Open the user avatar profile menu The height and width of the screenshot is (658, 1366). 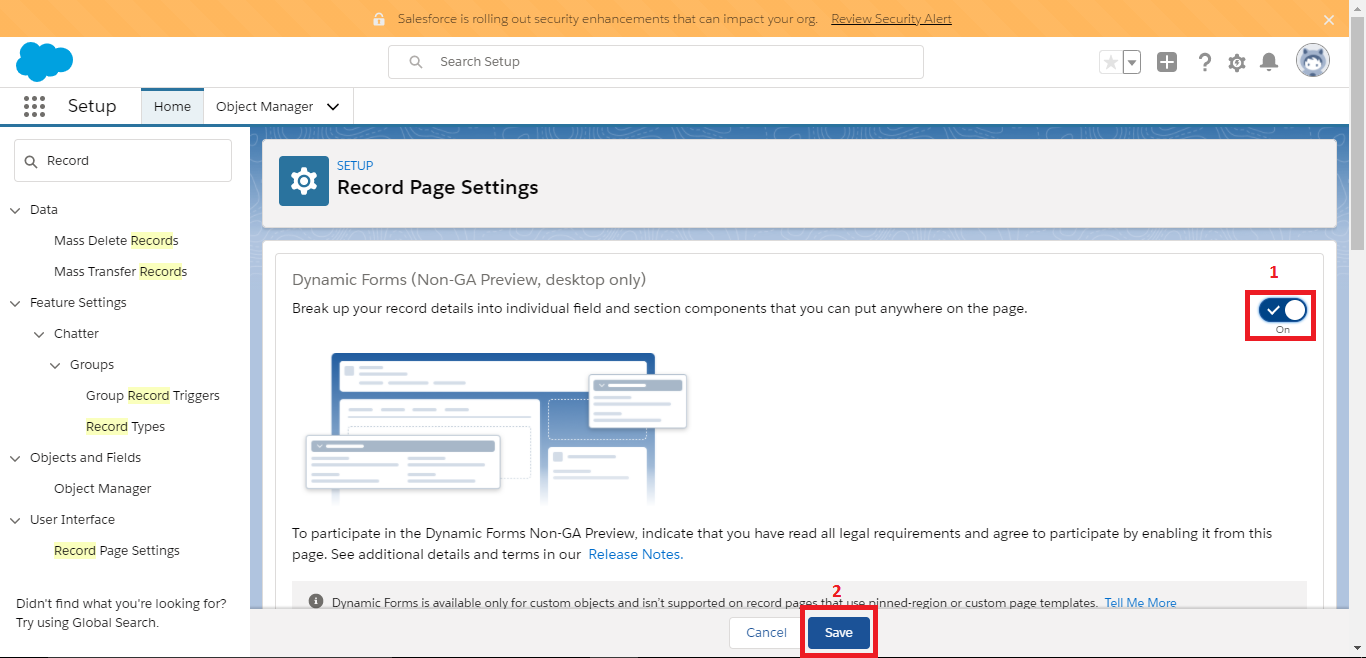click(1313, 60)
